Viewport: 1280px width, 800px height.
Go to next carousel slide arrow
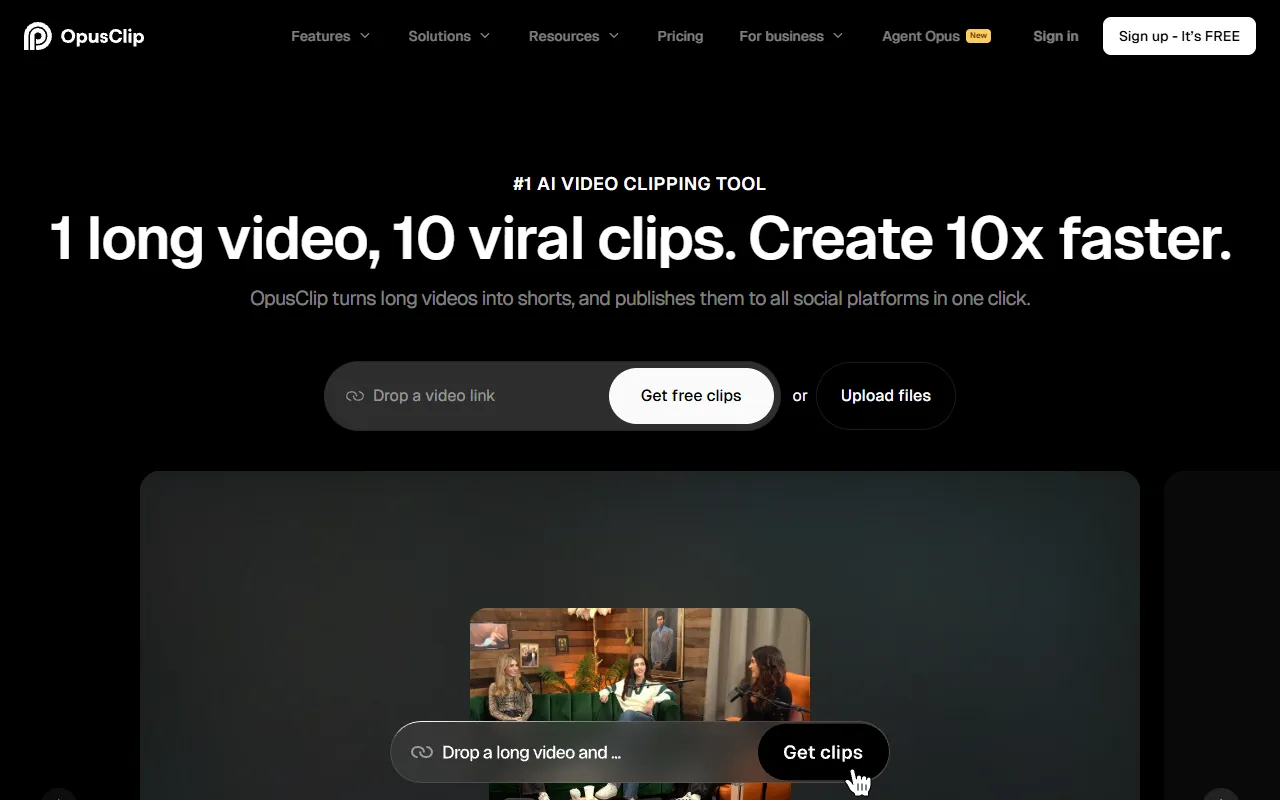tap(1221, 796)
